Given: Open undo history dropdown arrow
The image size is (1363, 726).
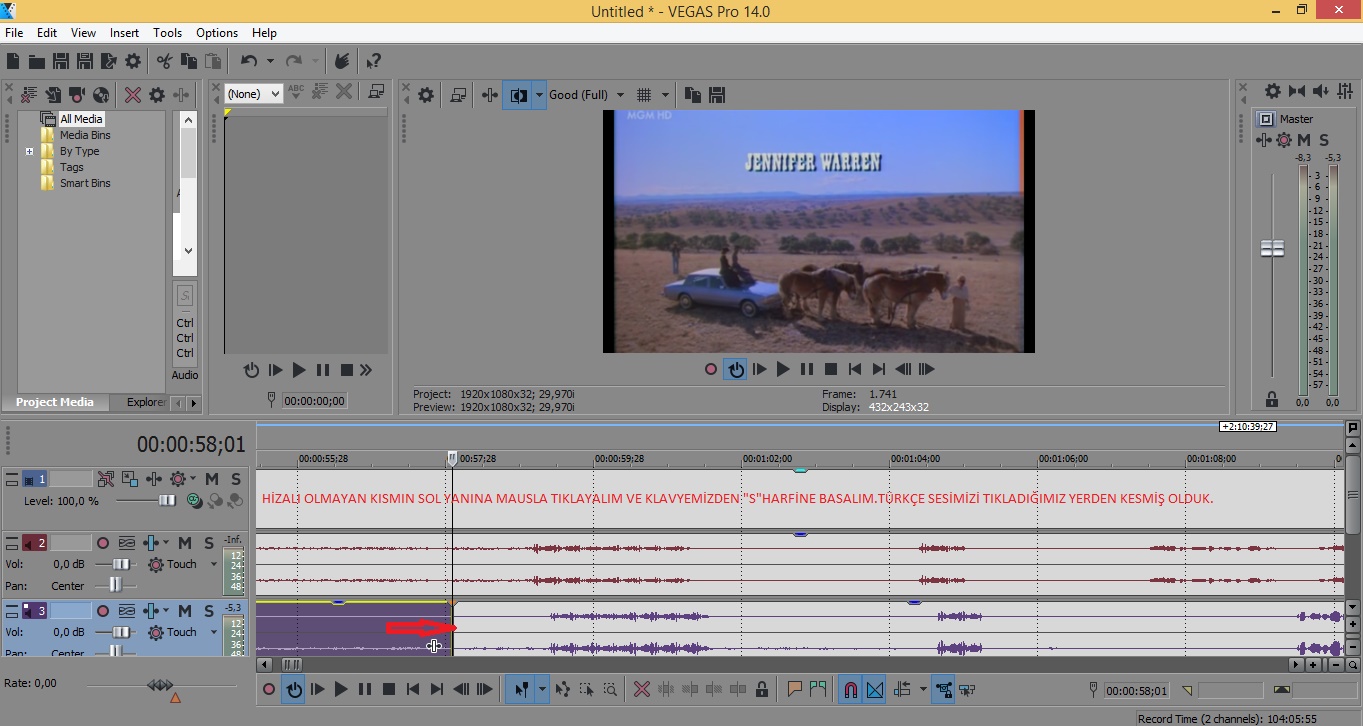Looking at the screenshot, I should coord(270,61).
